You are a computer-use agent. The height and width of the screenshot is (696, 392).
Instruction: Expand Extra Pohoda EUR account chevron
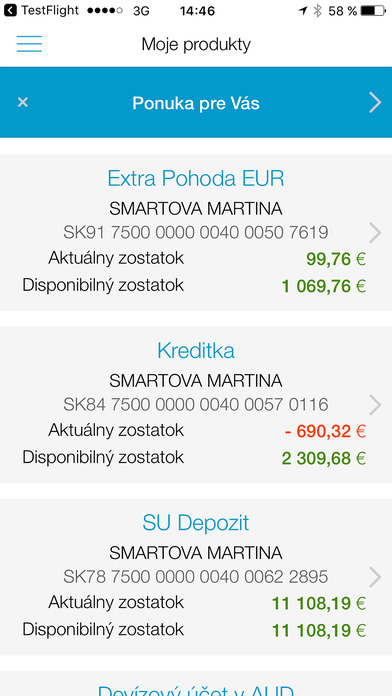pyautogui.click(x=375, y=233)
